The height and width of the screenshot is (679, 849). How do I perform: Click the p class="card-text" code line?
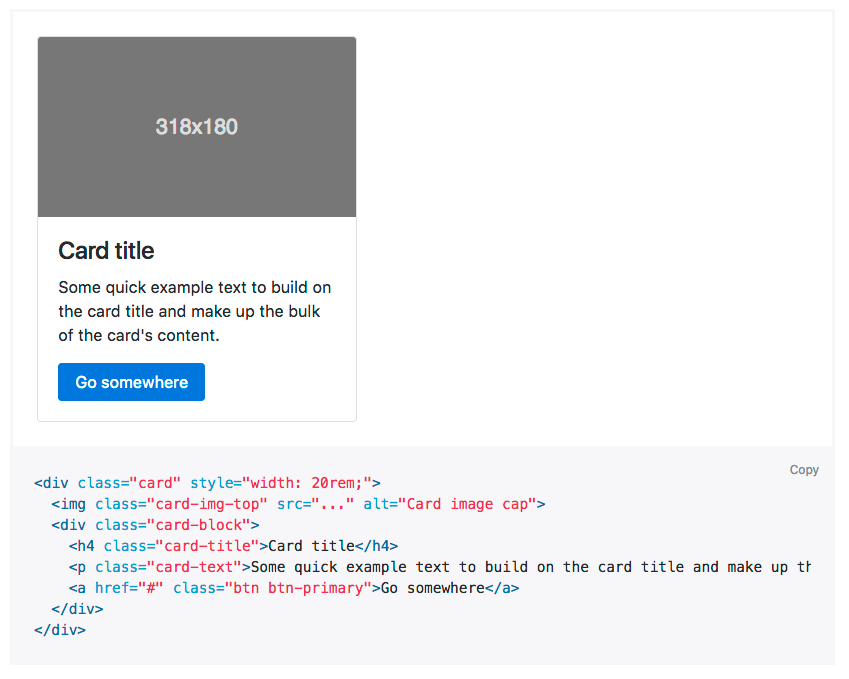point(440,567)
